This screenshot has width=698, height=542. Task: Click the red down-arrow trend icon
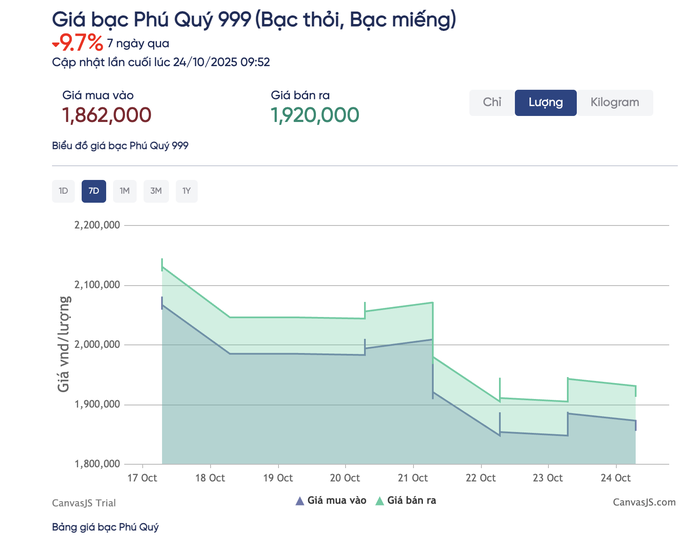coord(55,42)
